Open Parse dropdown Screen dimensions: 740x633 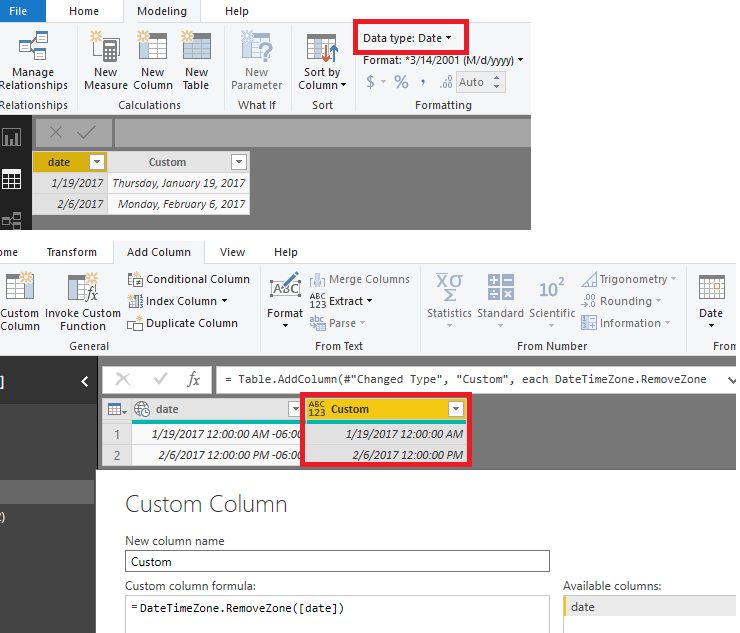point(337,323)
